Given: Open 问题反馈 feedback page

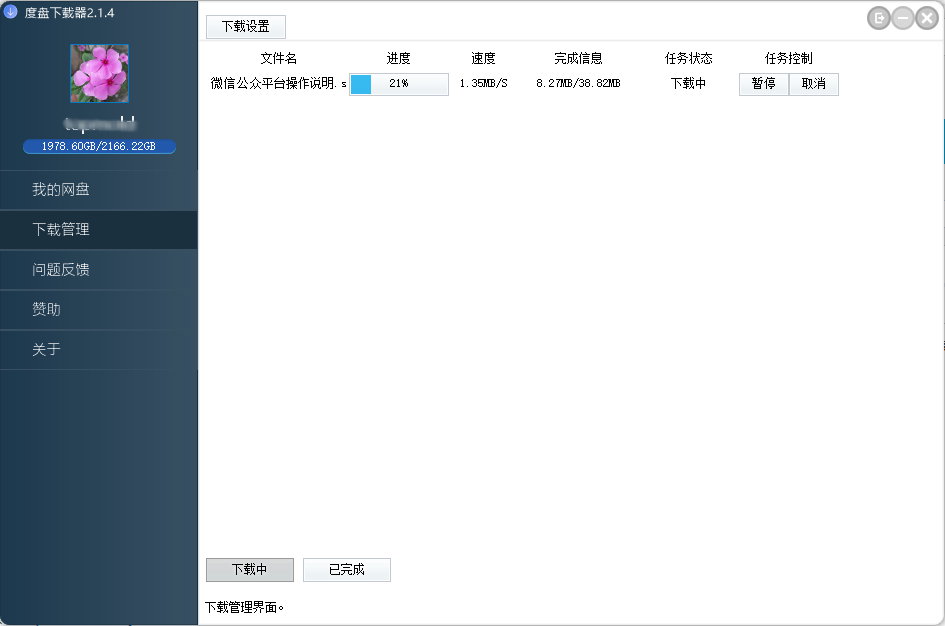Looking at the screenshot, I should [99, 269].
